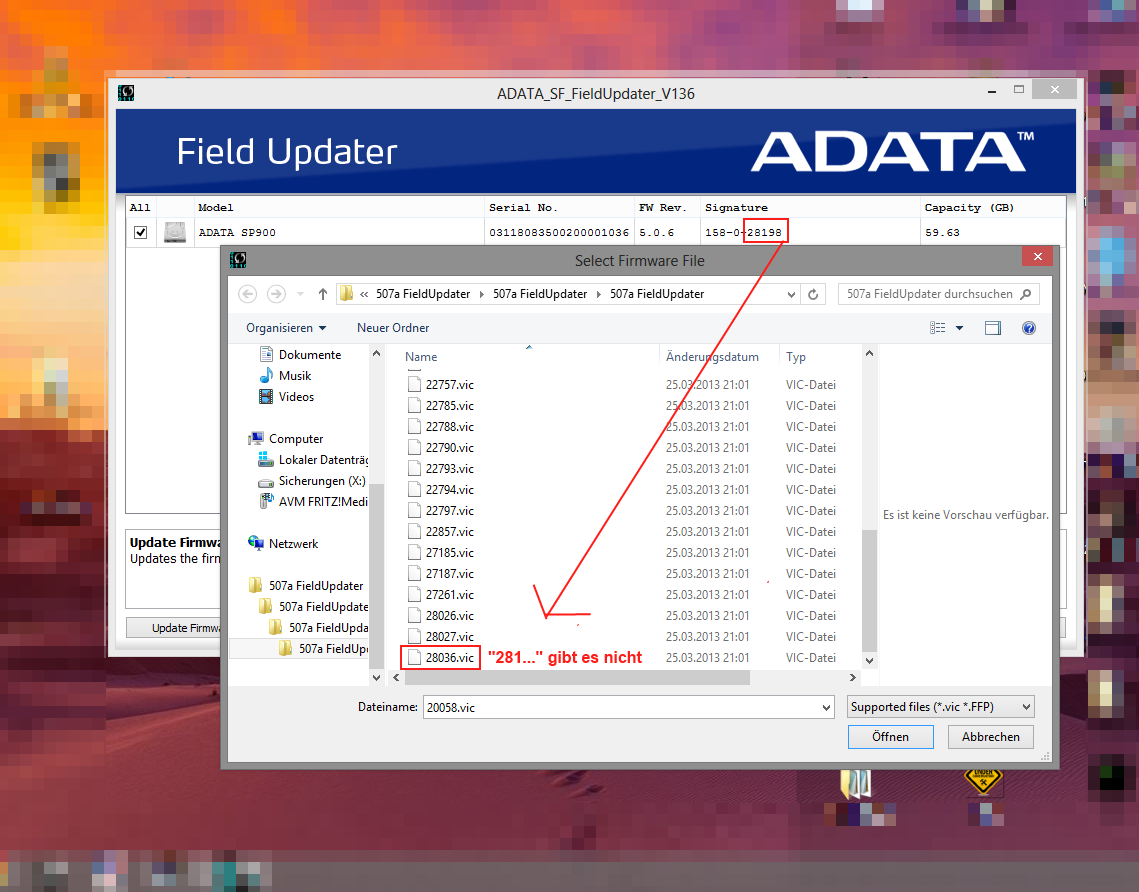Click the ADATA SP900 drive icon
This screenshot has width=1139, height=892.
tap(175, 232)
